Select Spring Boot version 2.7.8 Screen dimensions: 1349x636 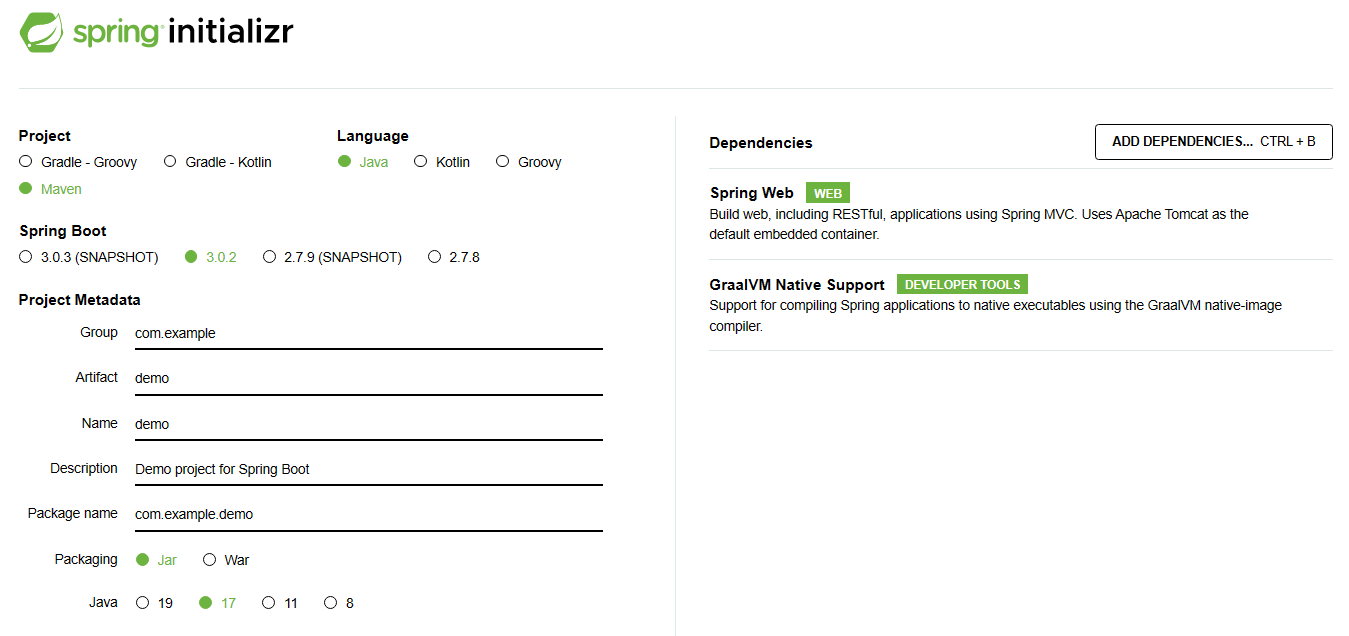click(x=434, y=257)
